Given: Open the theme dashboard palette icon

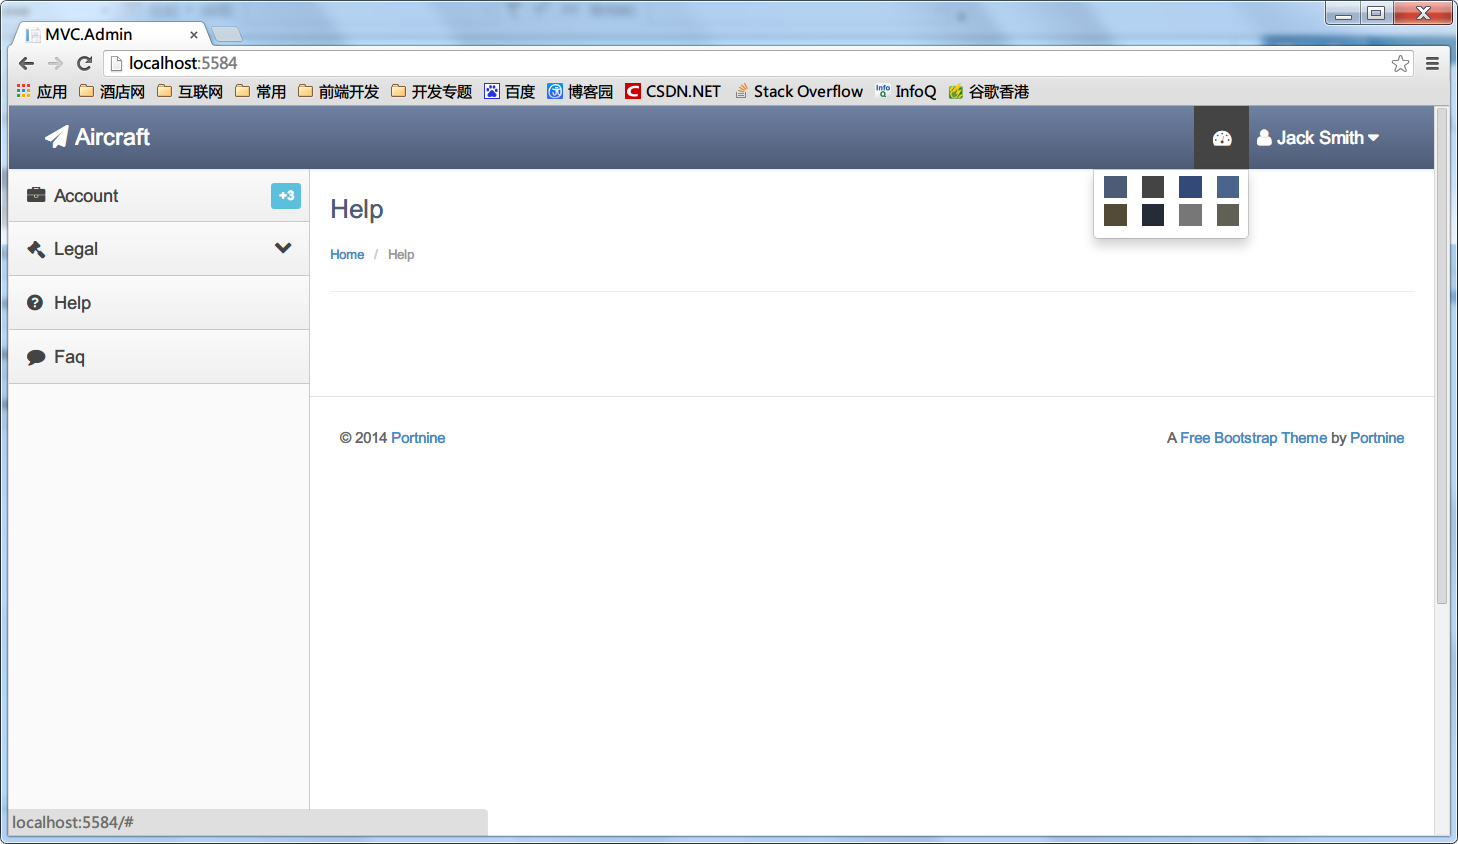Looking at the screenshot, I should (x=1221, y=138).
